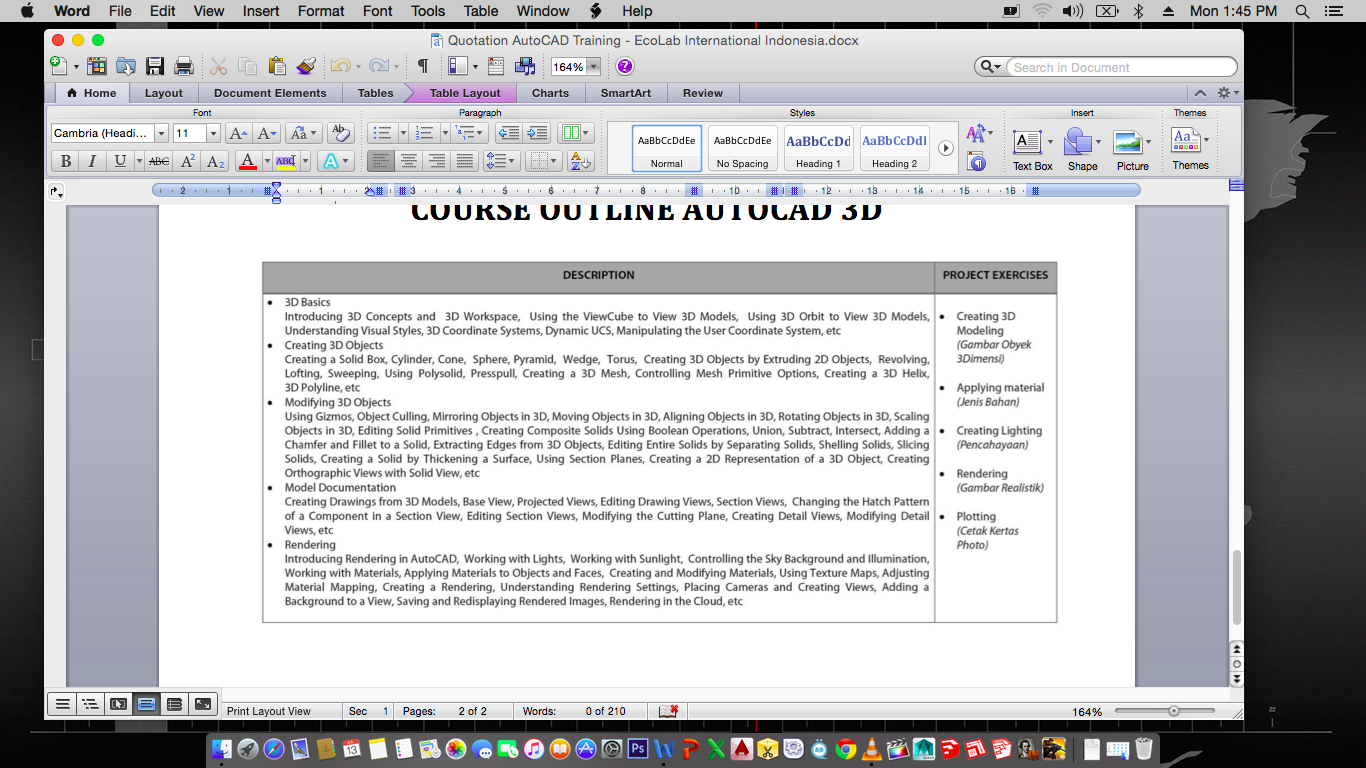Click the Superscript icon

pyautogui.click(x=187, y=161)
